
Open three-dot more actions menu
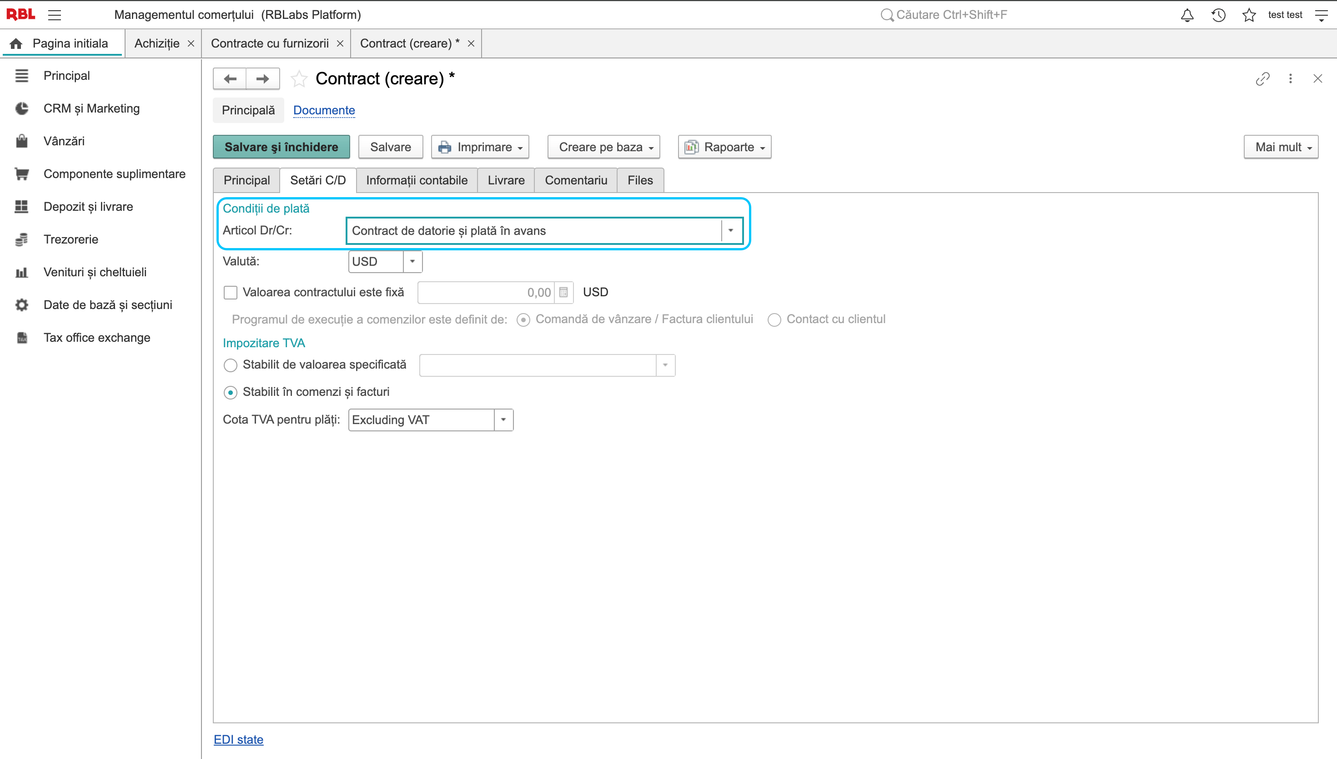click(1290, 79)
